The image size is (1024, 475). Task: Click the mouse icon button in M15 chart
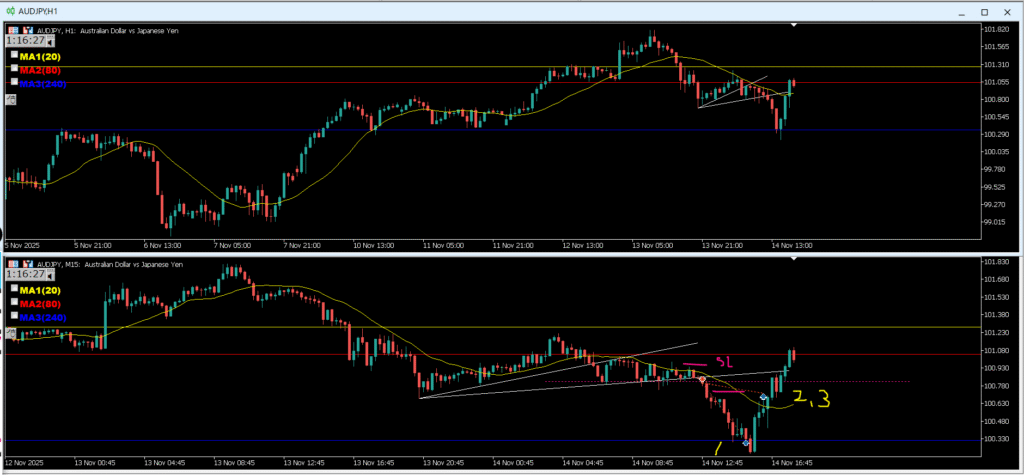pyautogui.click(x=11, y=332)
